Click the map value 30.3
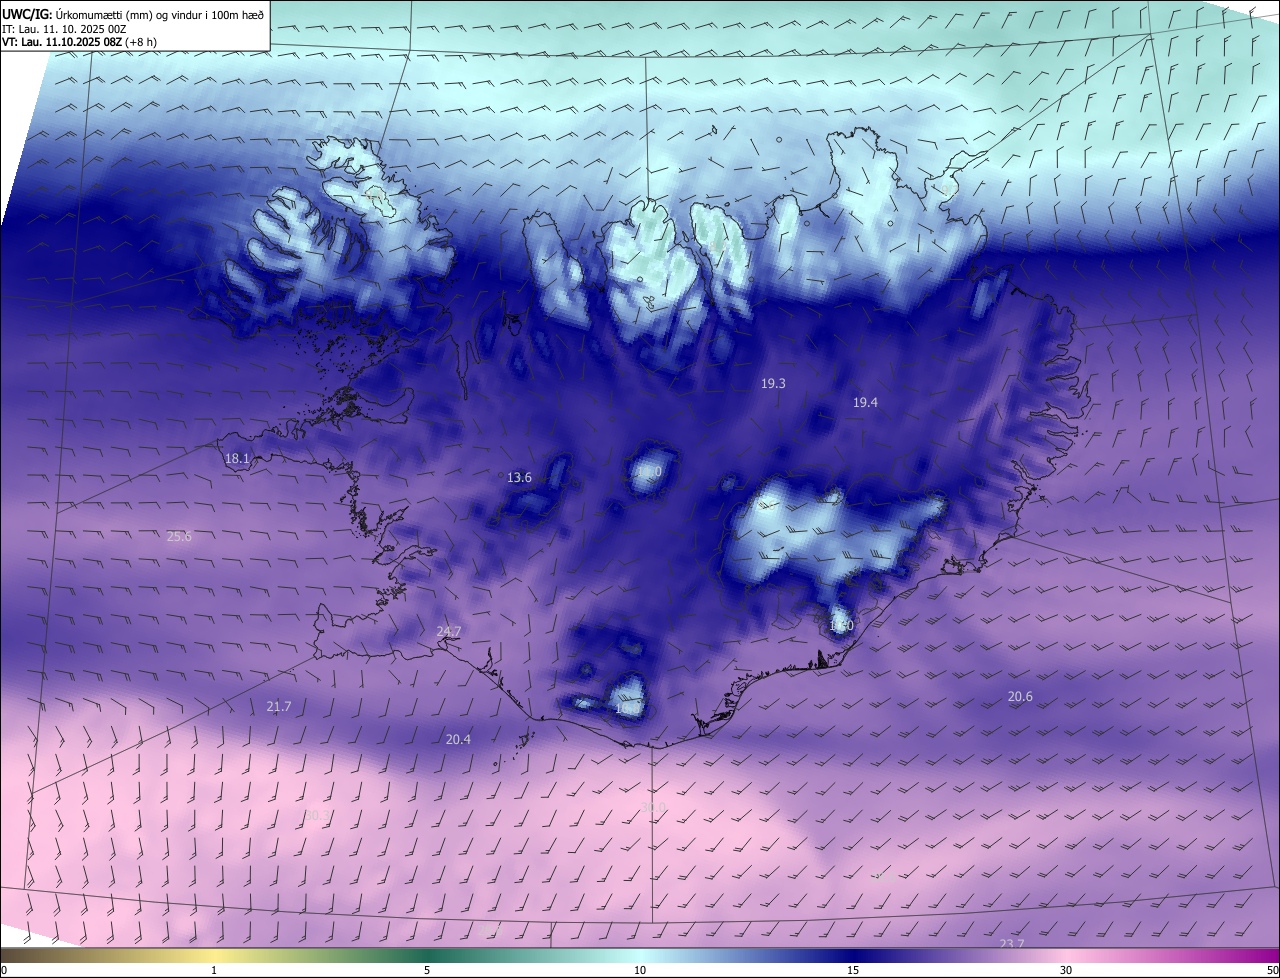Viewport: 1280px width, 978px height. coord(317,816)
